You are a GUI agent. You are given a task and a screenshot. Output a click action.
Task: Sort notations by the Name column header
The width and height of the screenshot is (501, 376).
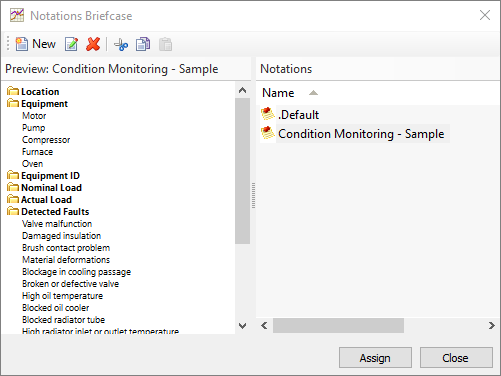[x=278, y=93]
